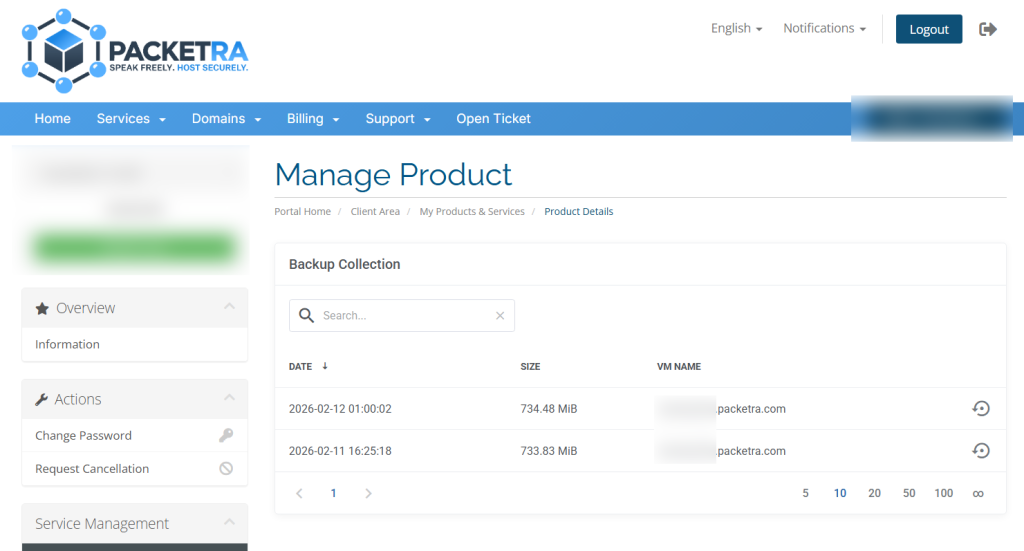Sort by VM NAME column header
The height and width of the screenshot is (551, 1024).
tap(679, 367)
